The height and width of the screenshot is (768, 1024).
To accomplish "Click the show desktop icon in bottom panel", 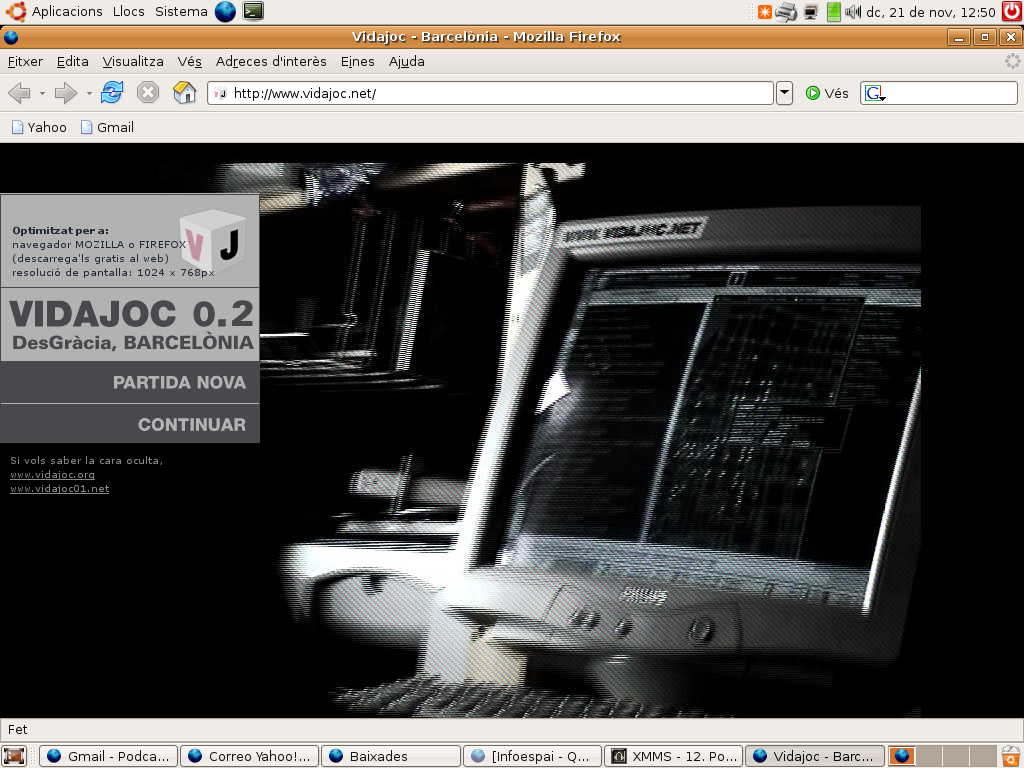I will [x=15, y=756].
